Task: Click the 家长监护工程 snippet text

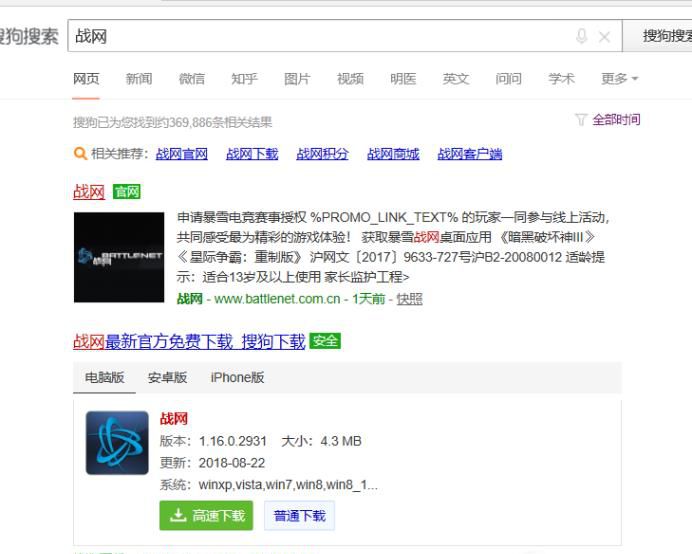Action: (x=367, y=277)
